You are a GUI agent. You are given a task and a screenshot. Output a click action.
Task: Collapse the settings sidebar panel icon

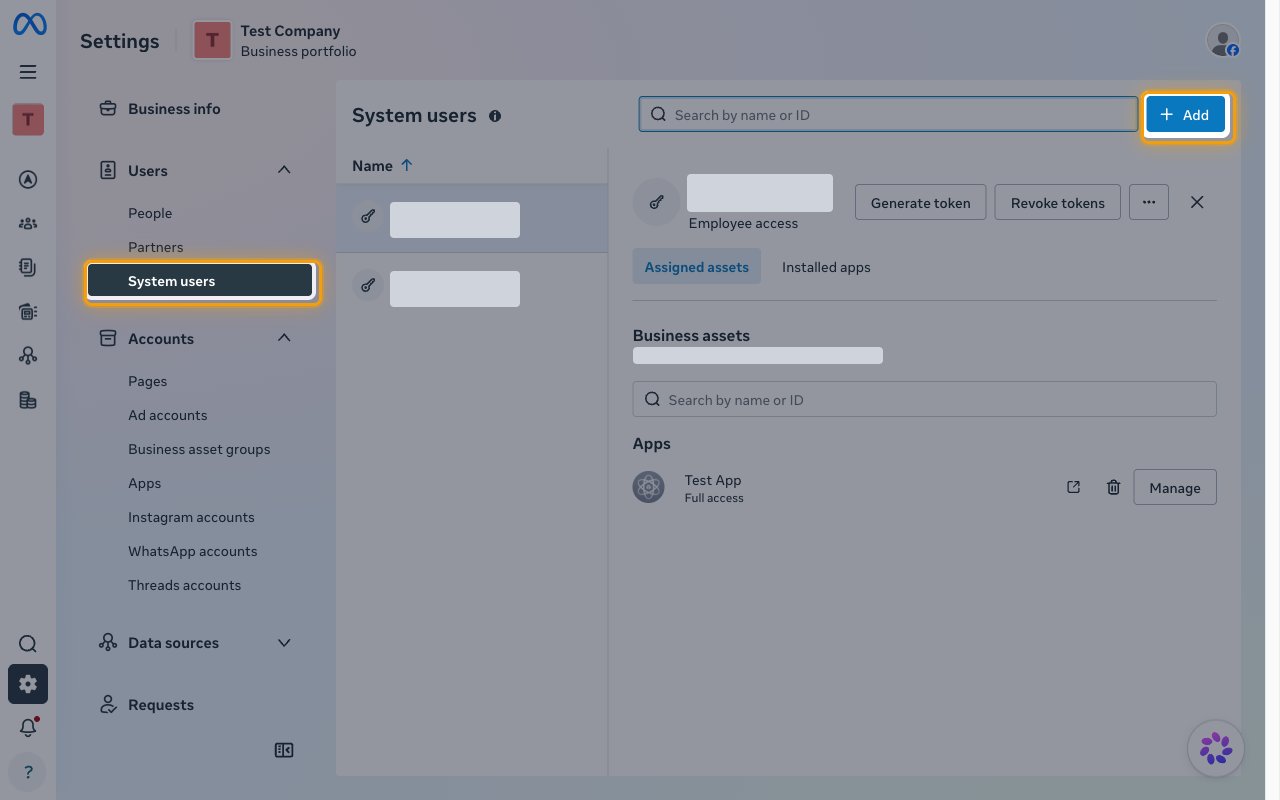pyautogui.click(x=284, y=750)
